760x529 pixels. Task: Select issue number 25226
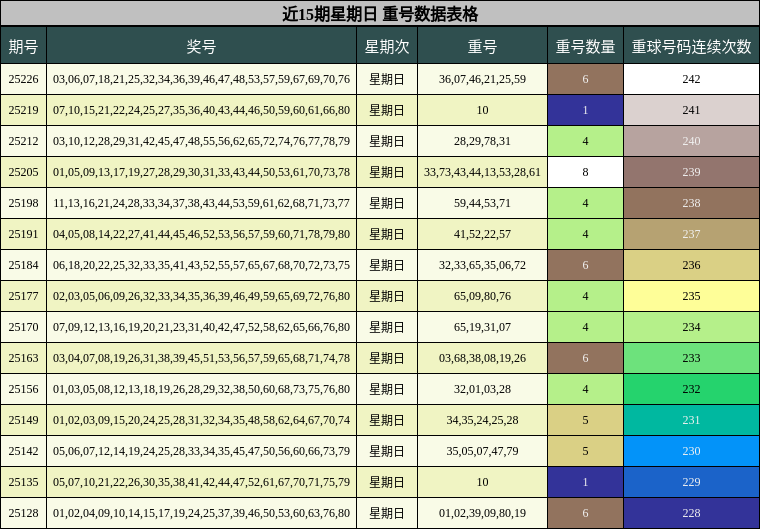coord(23,79)
